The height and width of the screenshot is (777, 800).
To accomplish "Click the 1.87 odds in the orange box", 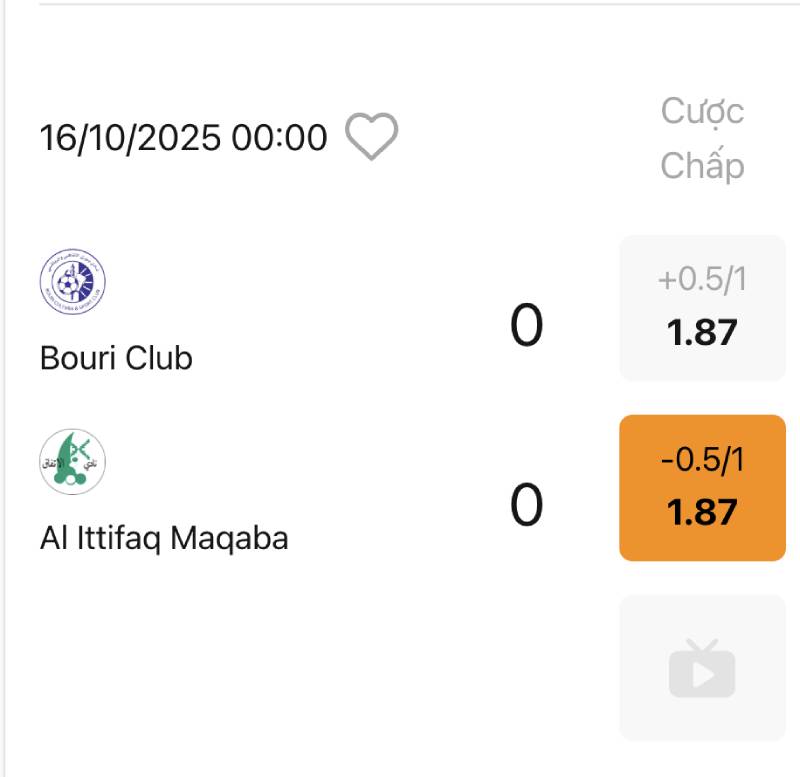I will click(702, 512).
